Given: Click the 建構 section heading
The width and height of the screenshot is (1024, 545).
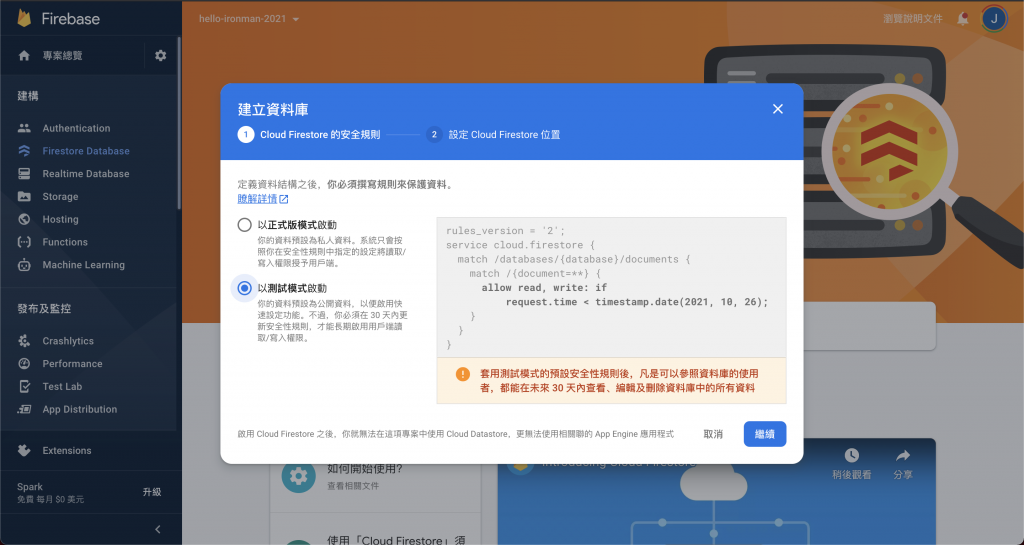Looking at the screenshot, I should pyautogui.click(x=28, y=96).
